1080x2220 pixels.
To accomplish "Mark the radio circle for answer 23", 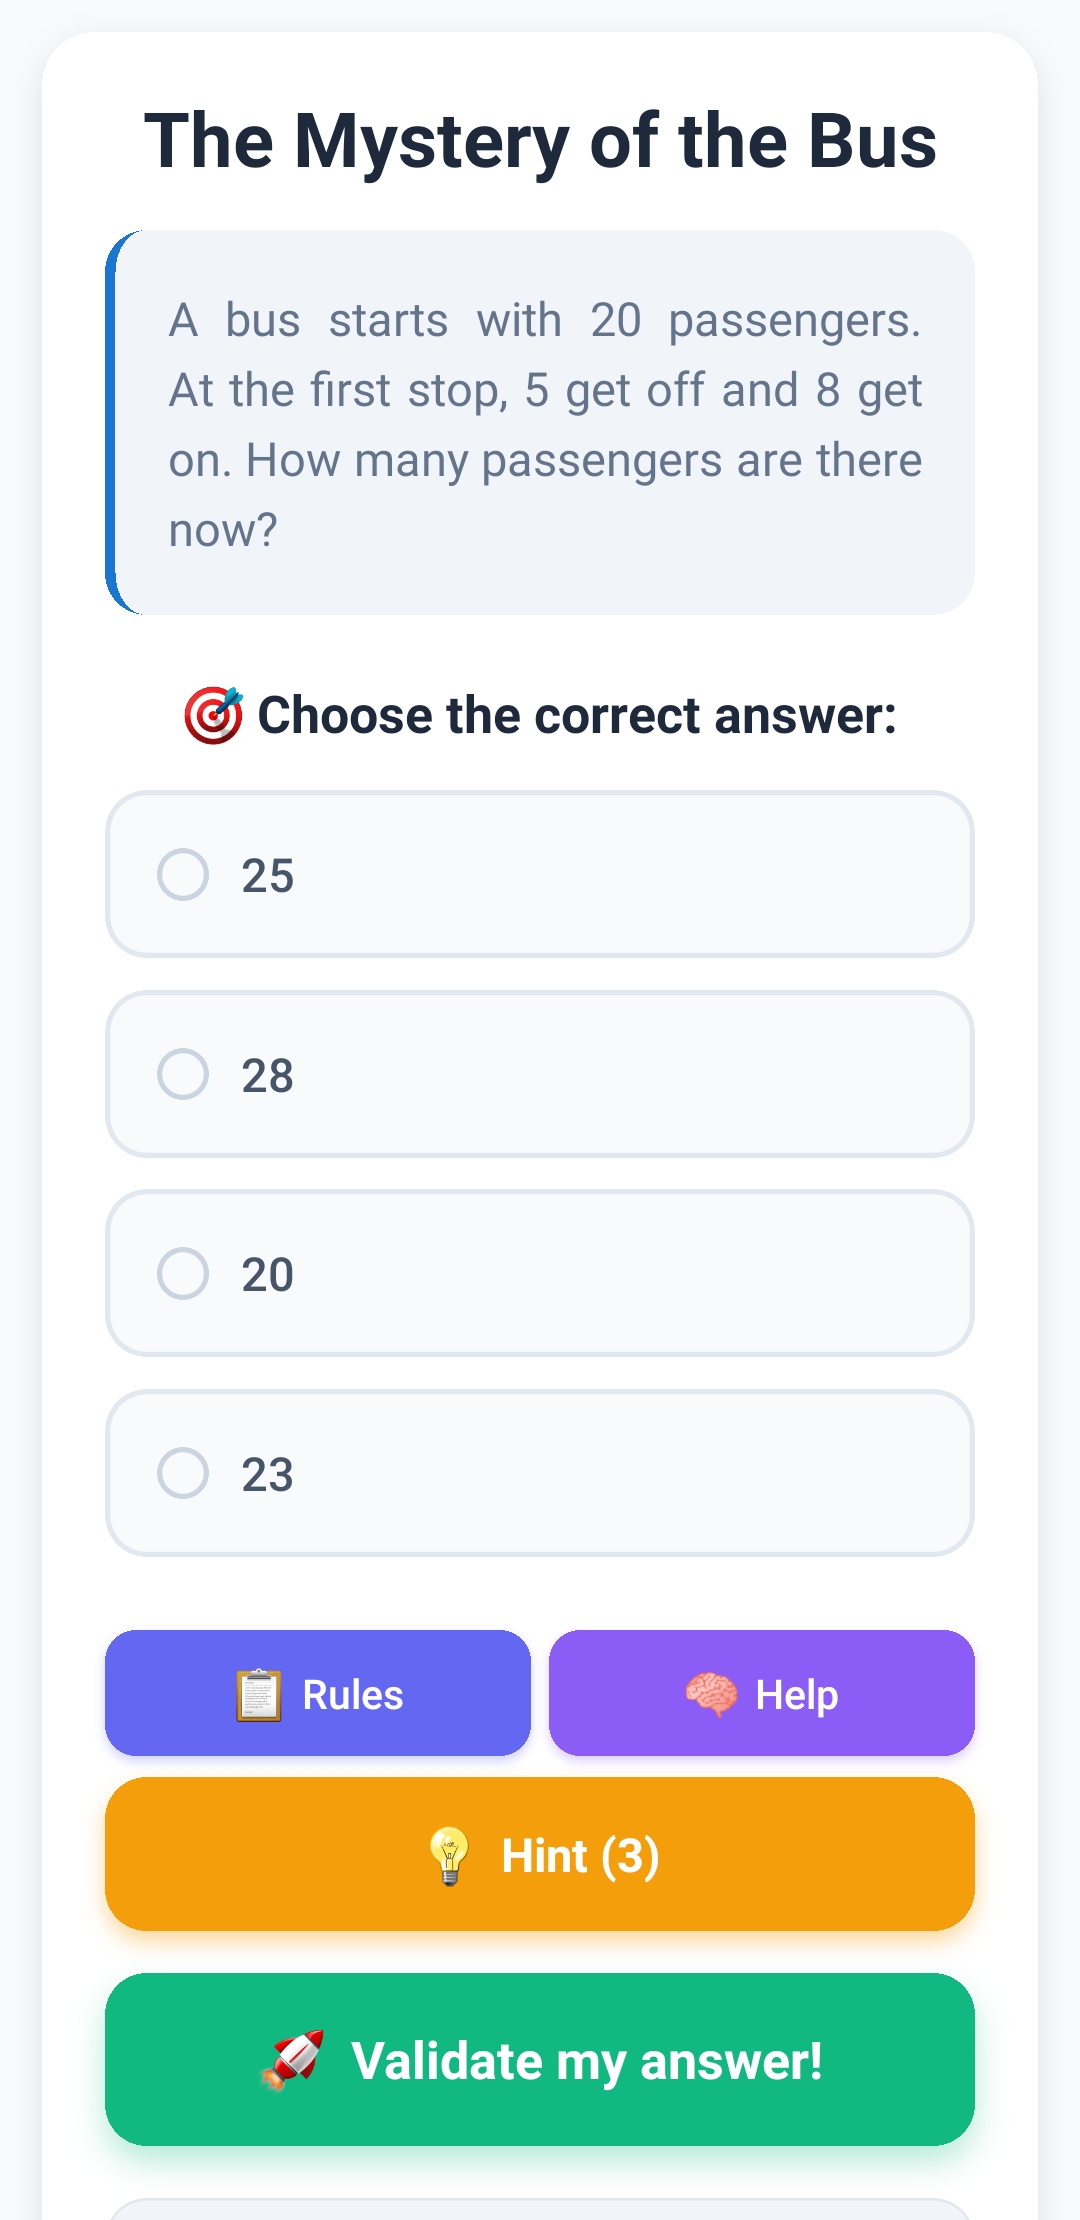I will click(x=183, y=1473).
